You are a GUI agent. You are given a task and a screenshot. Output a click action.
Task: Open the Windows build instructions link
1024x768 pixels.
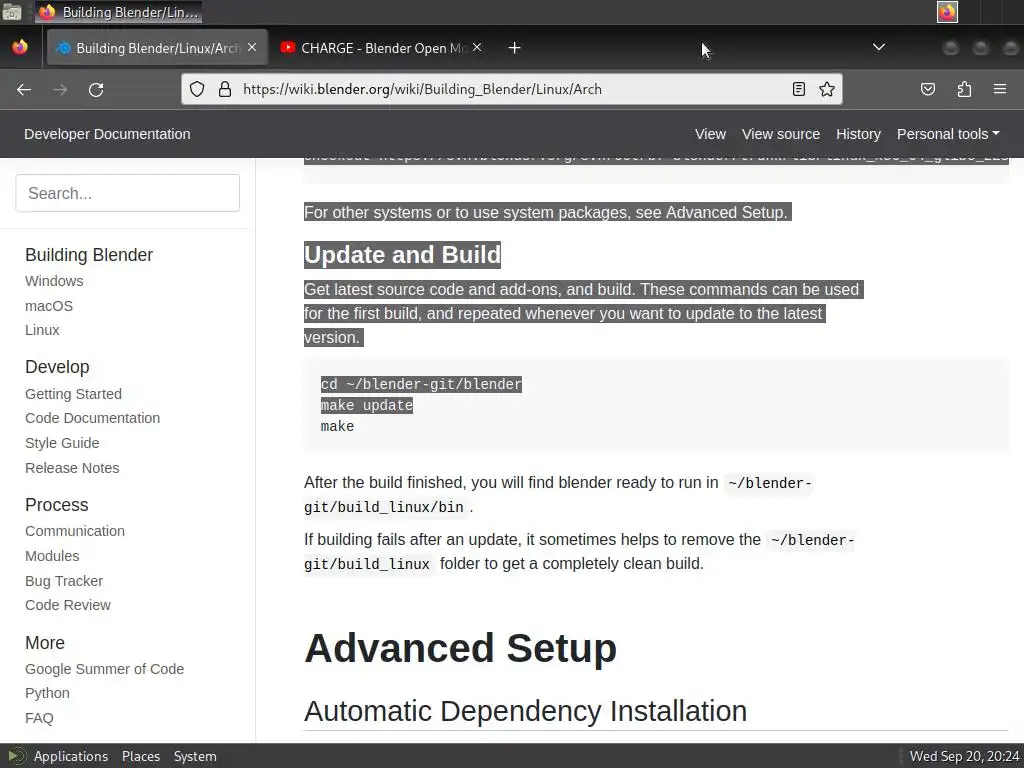(54, 281)
